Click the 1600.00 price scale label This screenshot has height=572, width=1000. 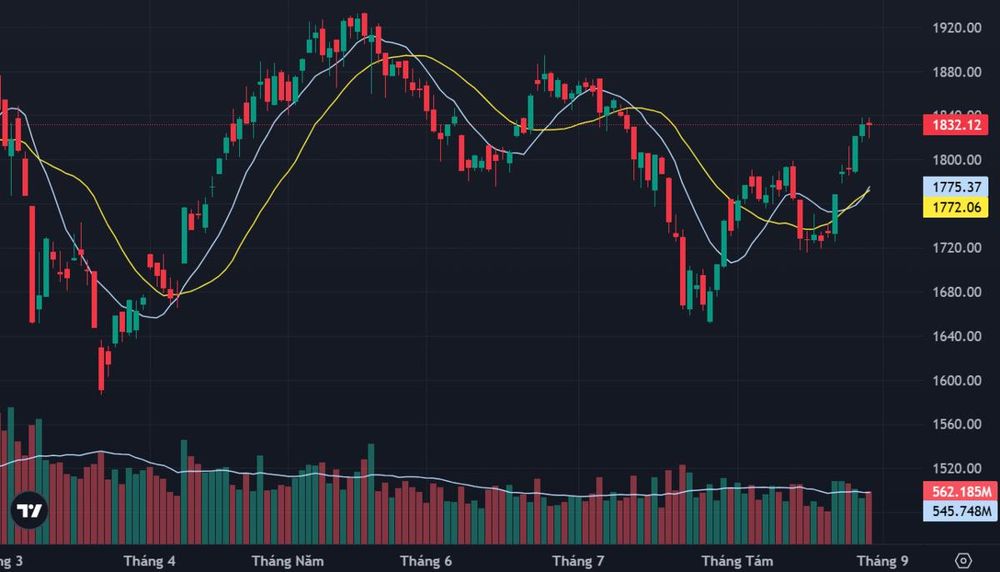coord(957,380)
